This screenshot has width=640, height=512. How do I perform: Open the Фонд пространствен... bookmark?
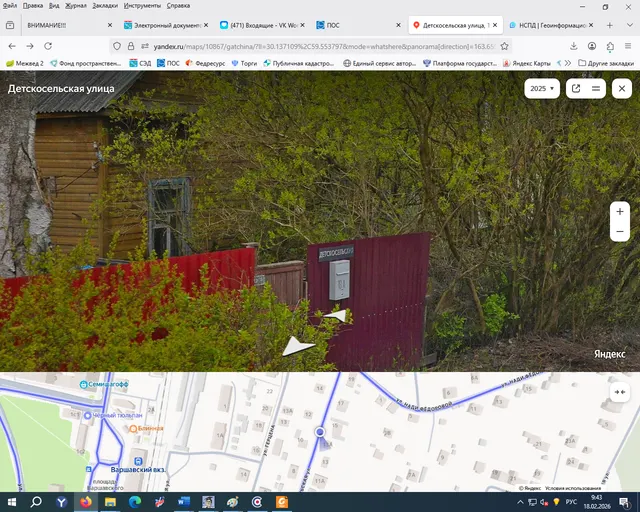tap(86, 63)
